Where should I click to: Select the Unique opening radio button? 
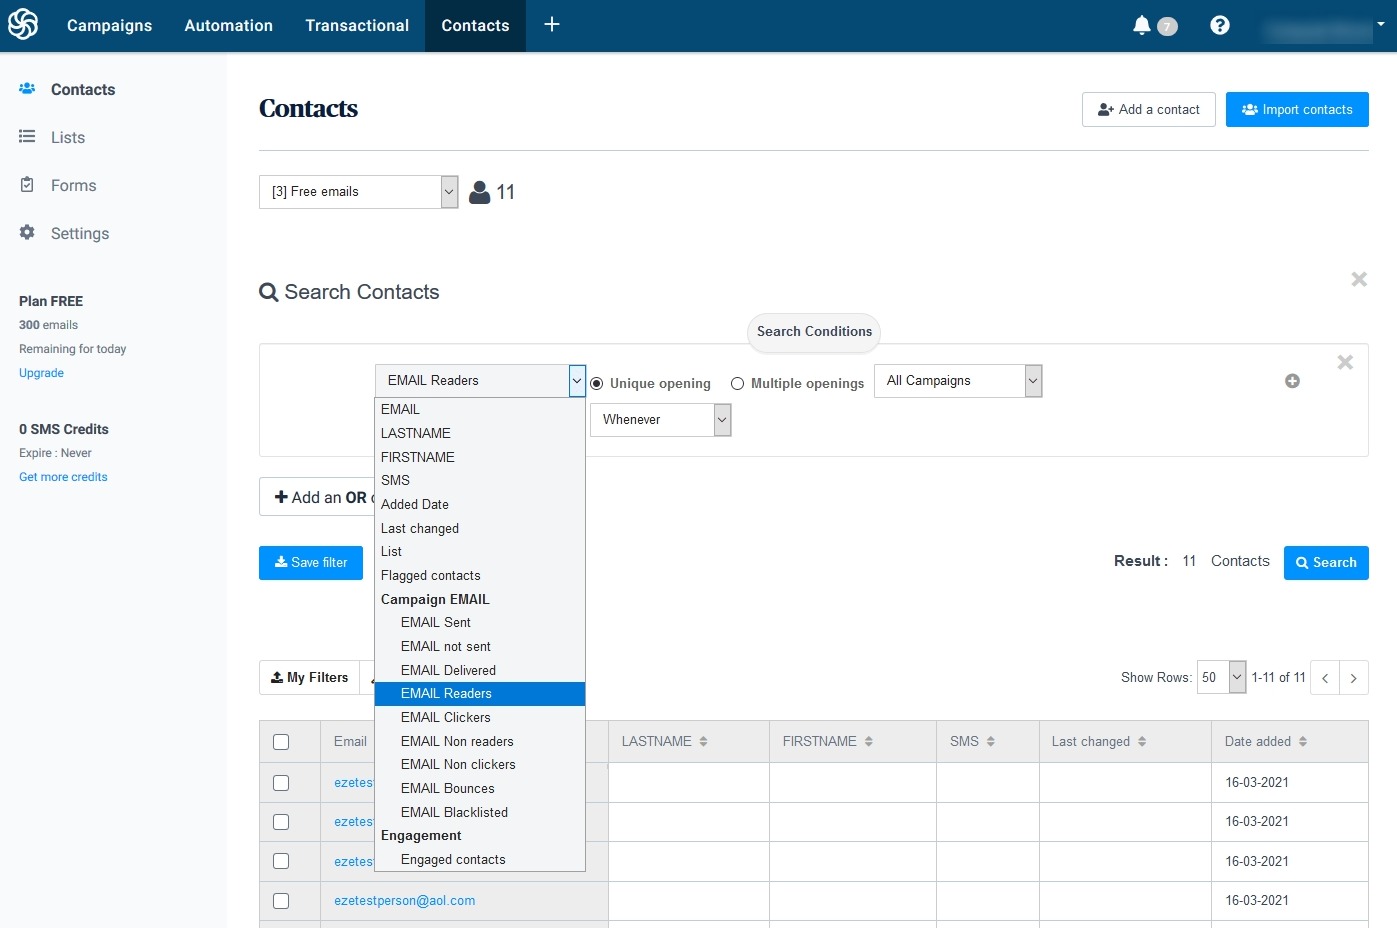point(597,384)
